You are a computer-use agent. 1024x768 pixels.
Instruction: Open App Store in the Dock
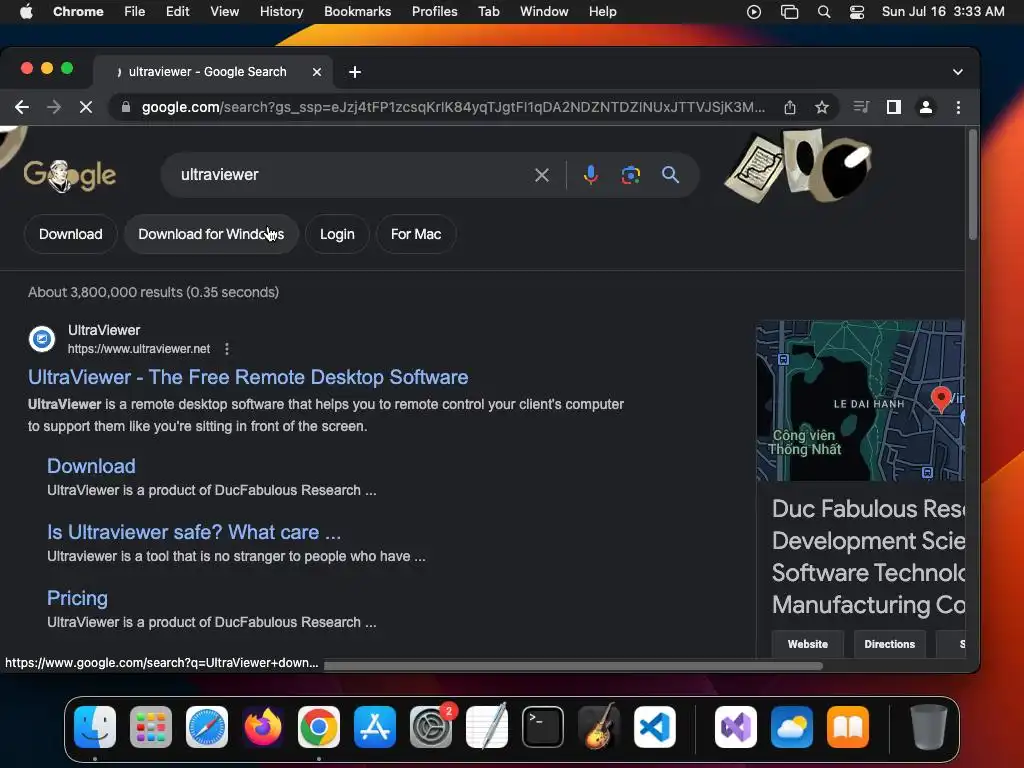coord(375,727)
